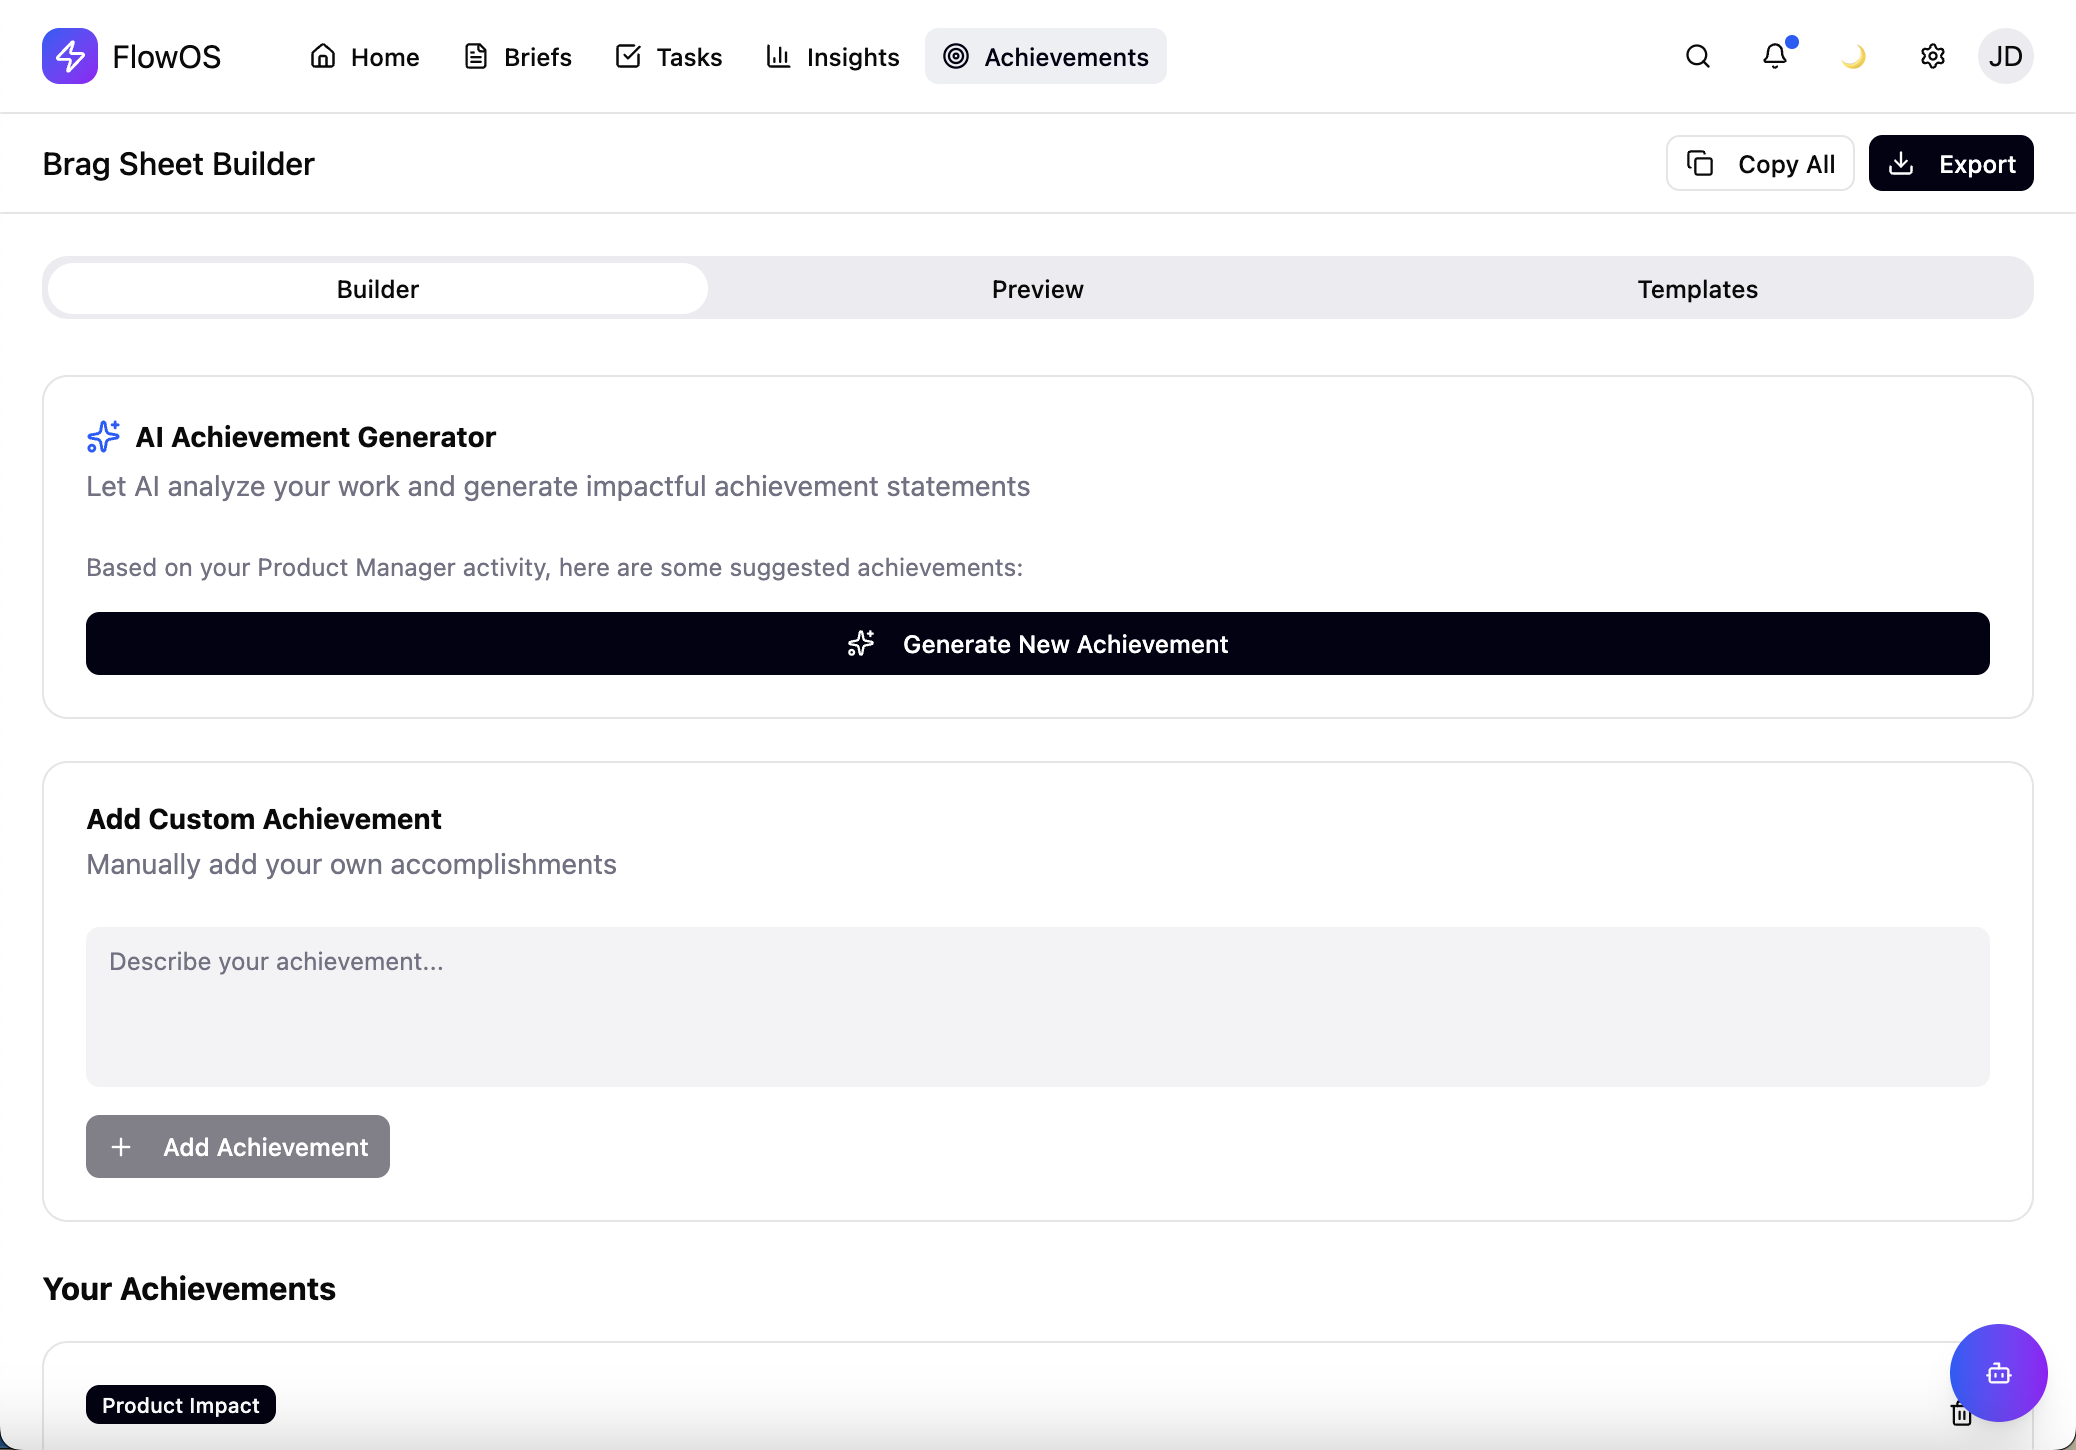
Task: Open the Briefs nav item
Action: [518, 56]
